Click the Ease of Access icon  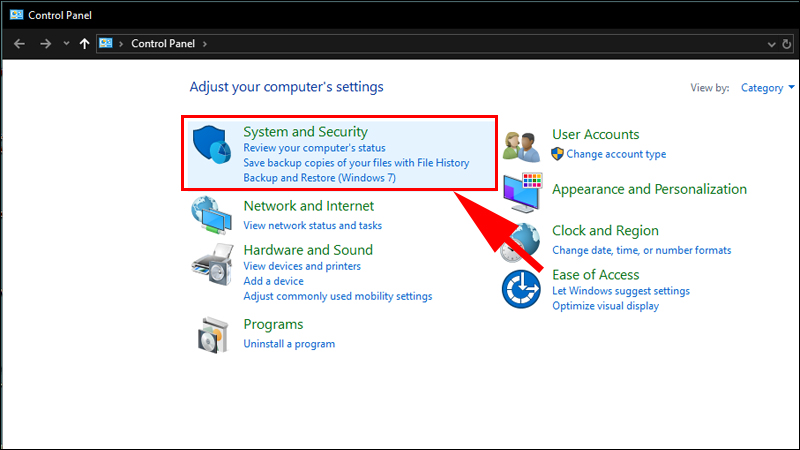521,288
